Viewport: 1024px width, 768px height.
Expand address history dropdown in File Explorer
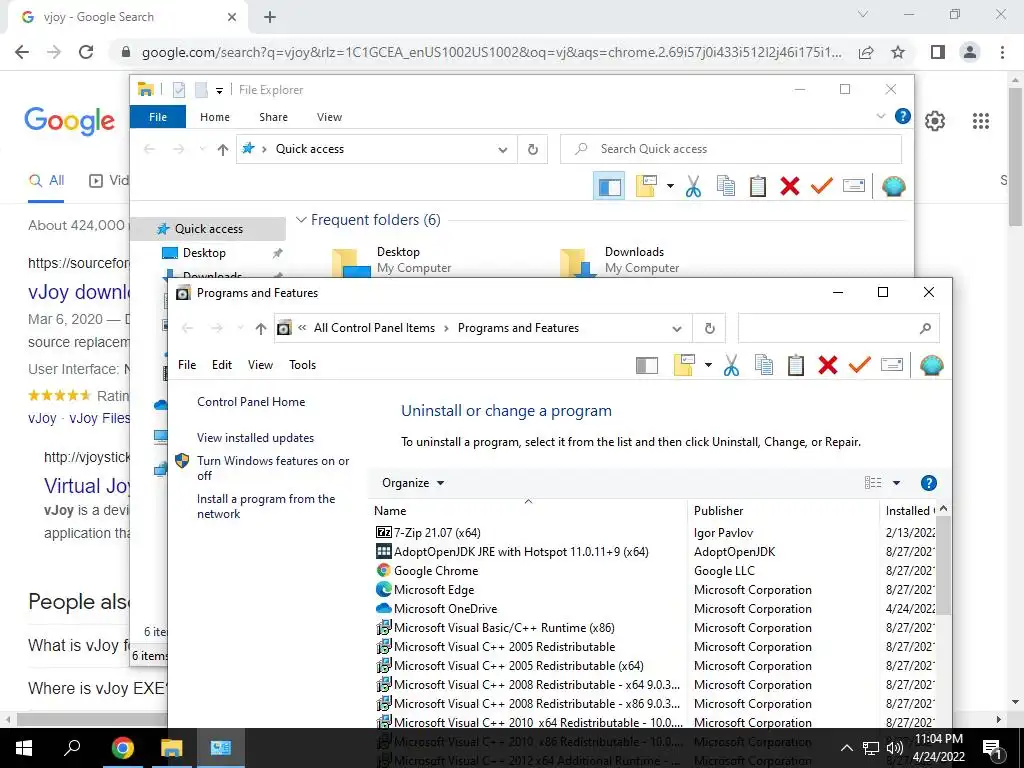[x=502, y=150]
